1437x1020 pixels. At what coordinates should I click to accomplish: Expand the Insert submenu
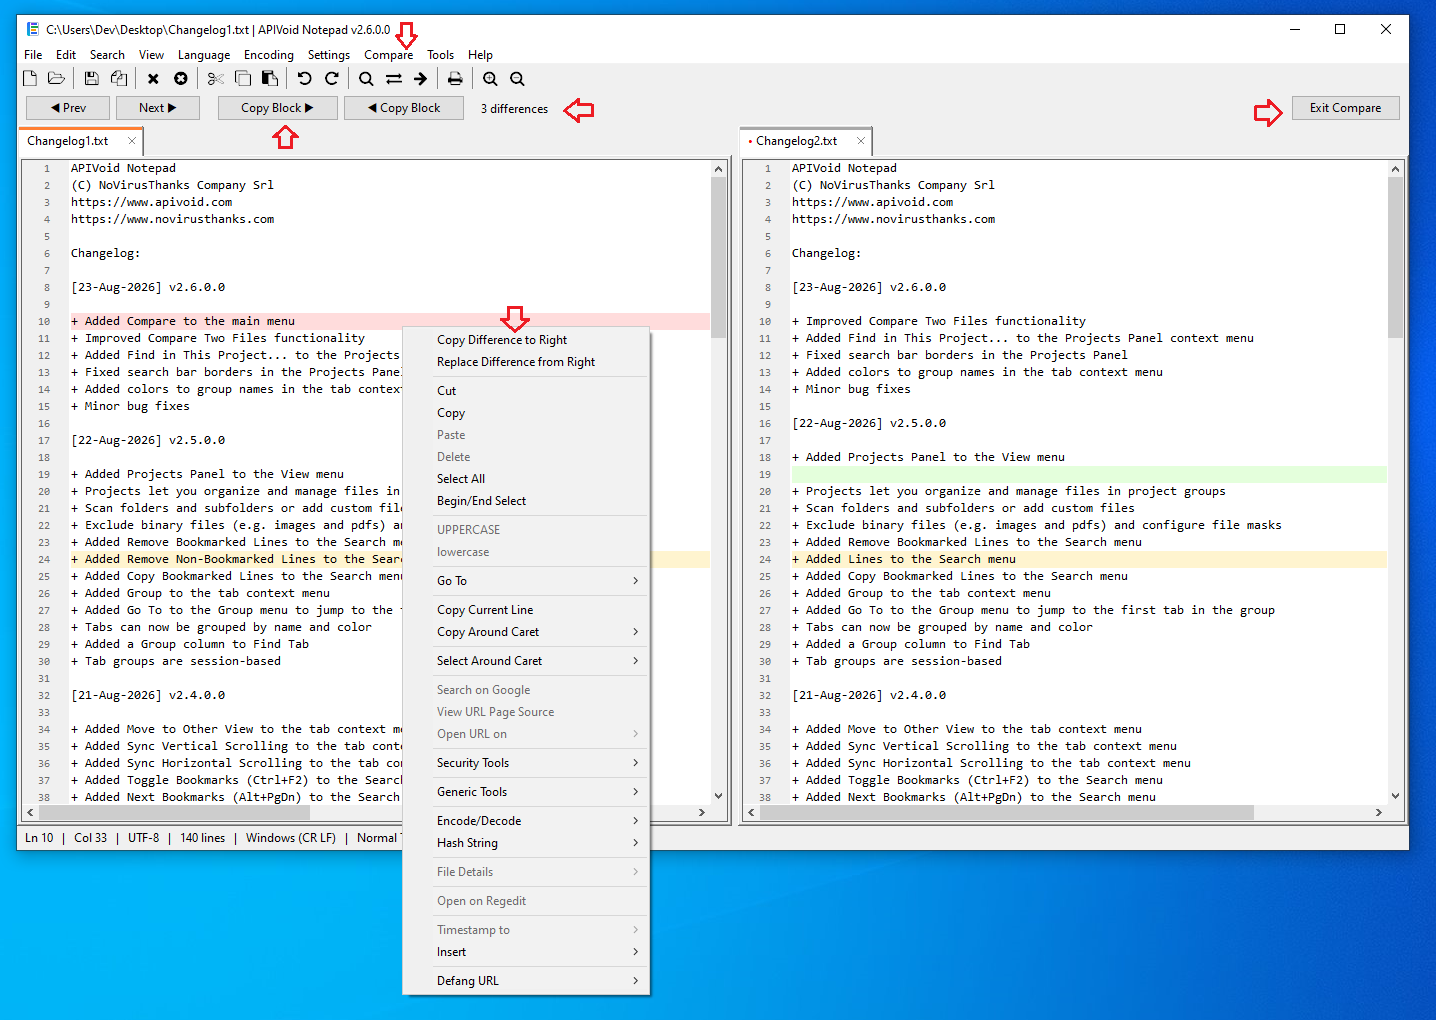tap(526, 952)
